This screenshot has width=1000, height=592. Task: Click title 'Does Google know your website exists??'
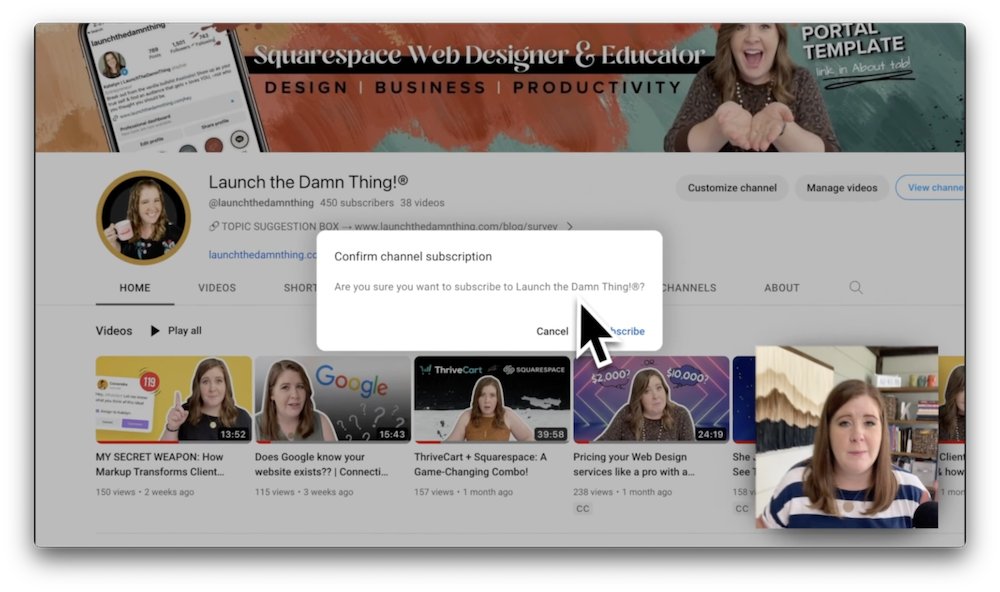[x=321, y=464]
